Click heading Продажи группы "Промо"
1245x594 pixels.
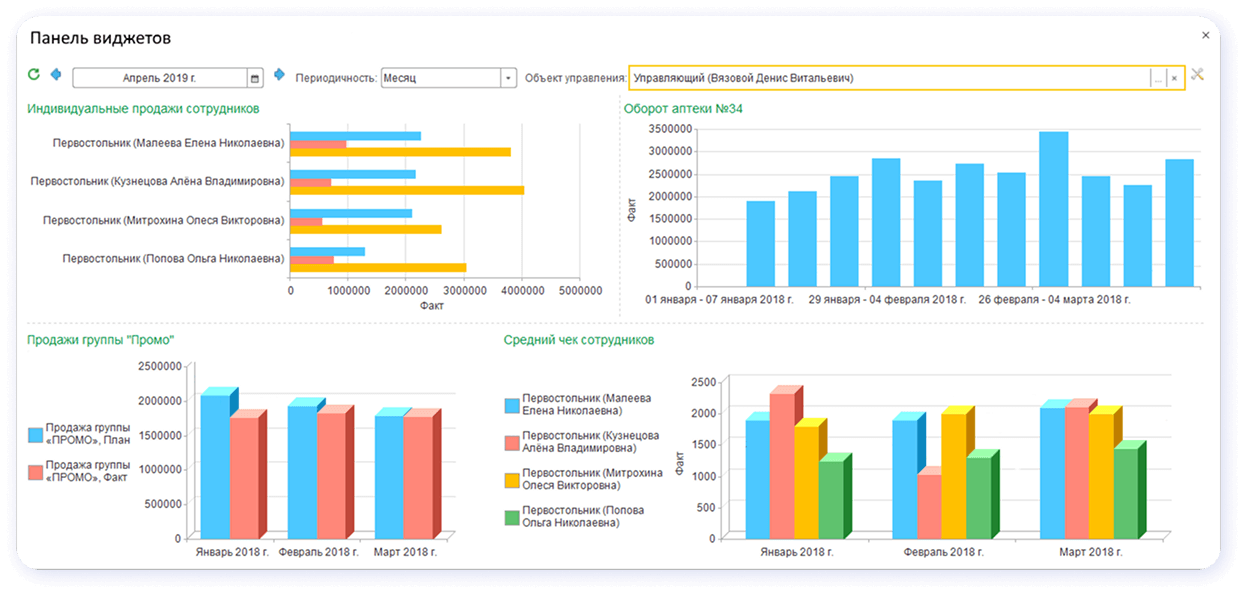[100, 340]
